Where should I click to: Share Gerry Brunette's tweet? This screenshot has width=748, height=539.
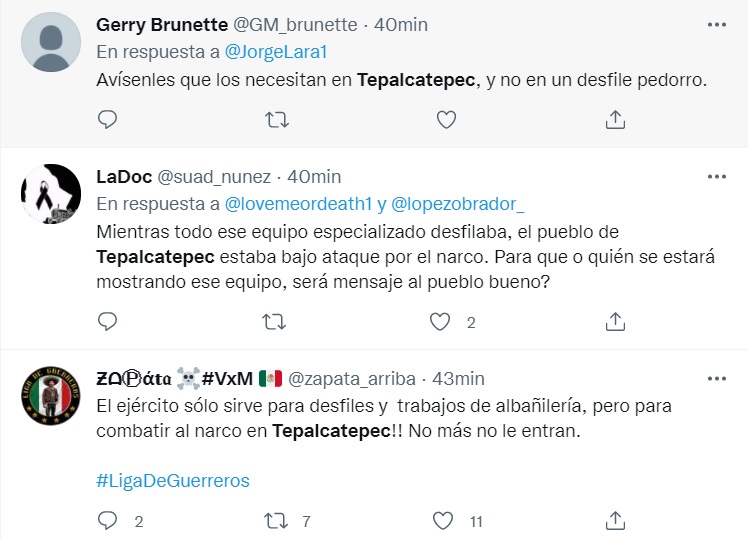click(x=616, y=120)
